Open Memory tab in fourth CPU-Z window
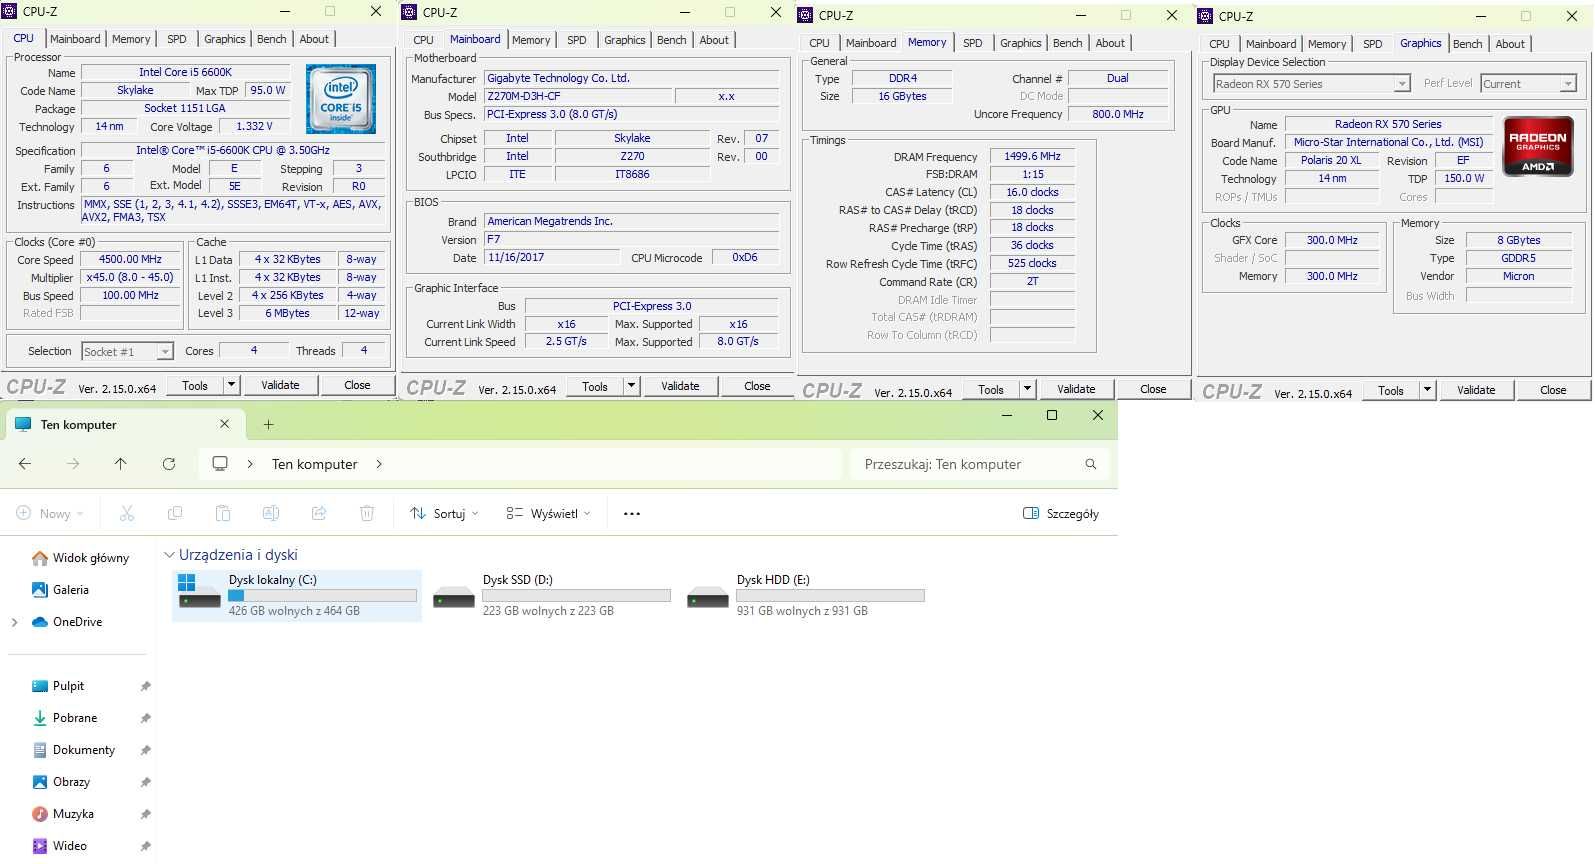This screenshot has width=1595, height=864. click(x=1327, y=44)
